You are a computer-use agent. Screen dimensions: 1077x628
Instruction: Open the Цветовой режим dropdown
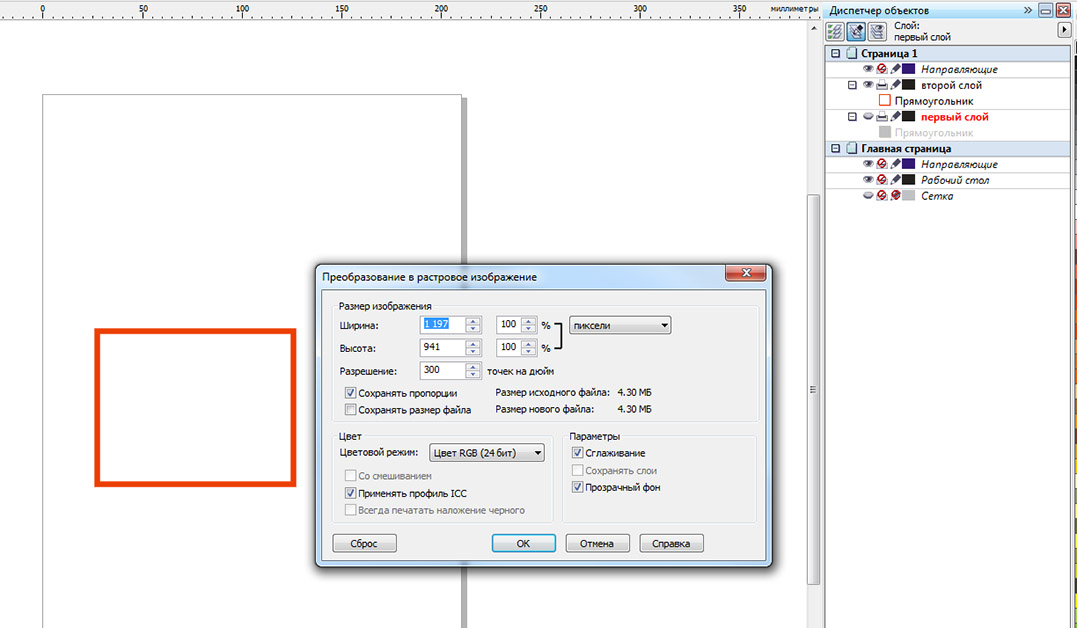487,453
